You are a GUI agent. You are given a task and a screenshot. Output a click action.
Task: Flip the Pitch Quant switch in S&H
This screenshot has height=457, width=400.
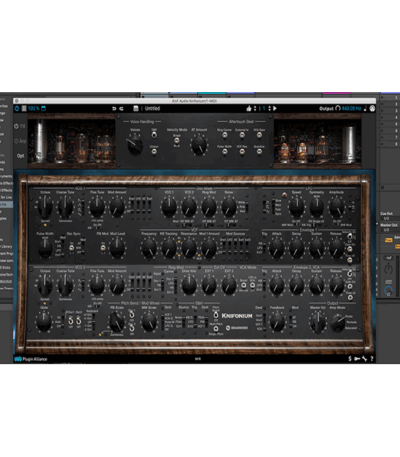point(216,315)
